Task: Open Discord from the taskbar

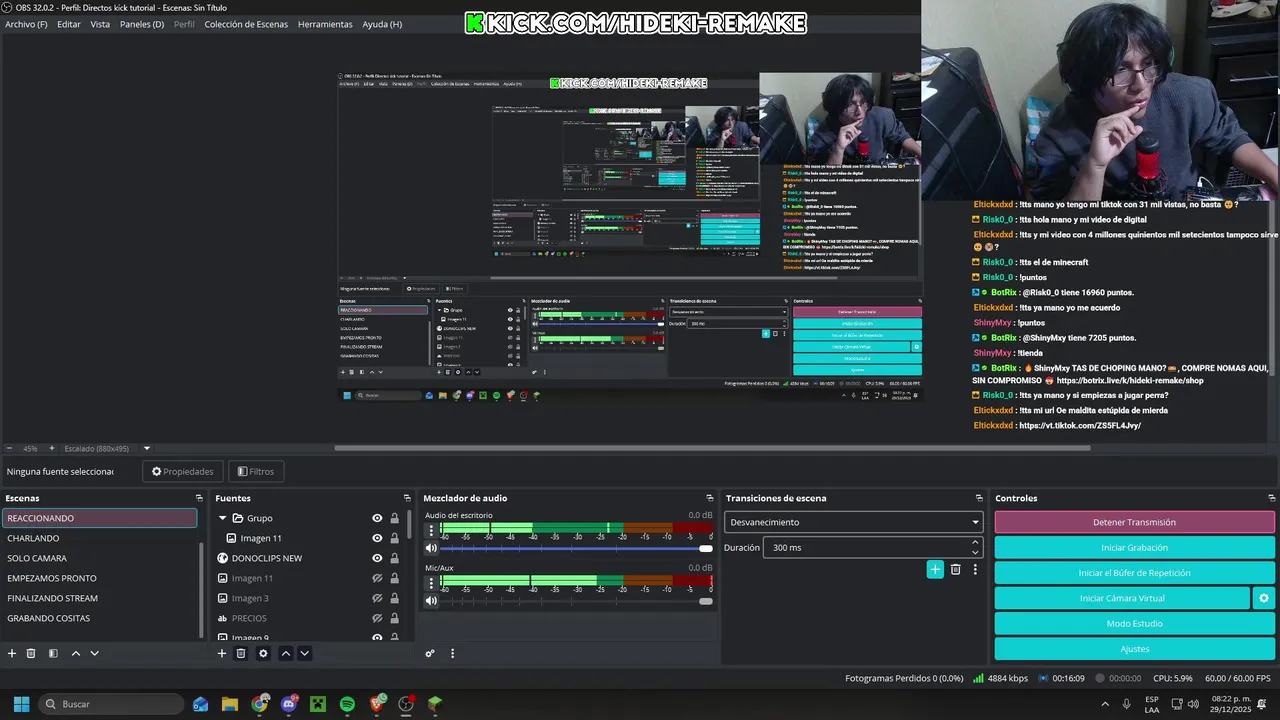Action: point(289,704)
